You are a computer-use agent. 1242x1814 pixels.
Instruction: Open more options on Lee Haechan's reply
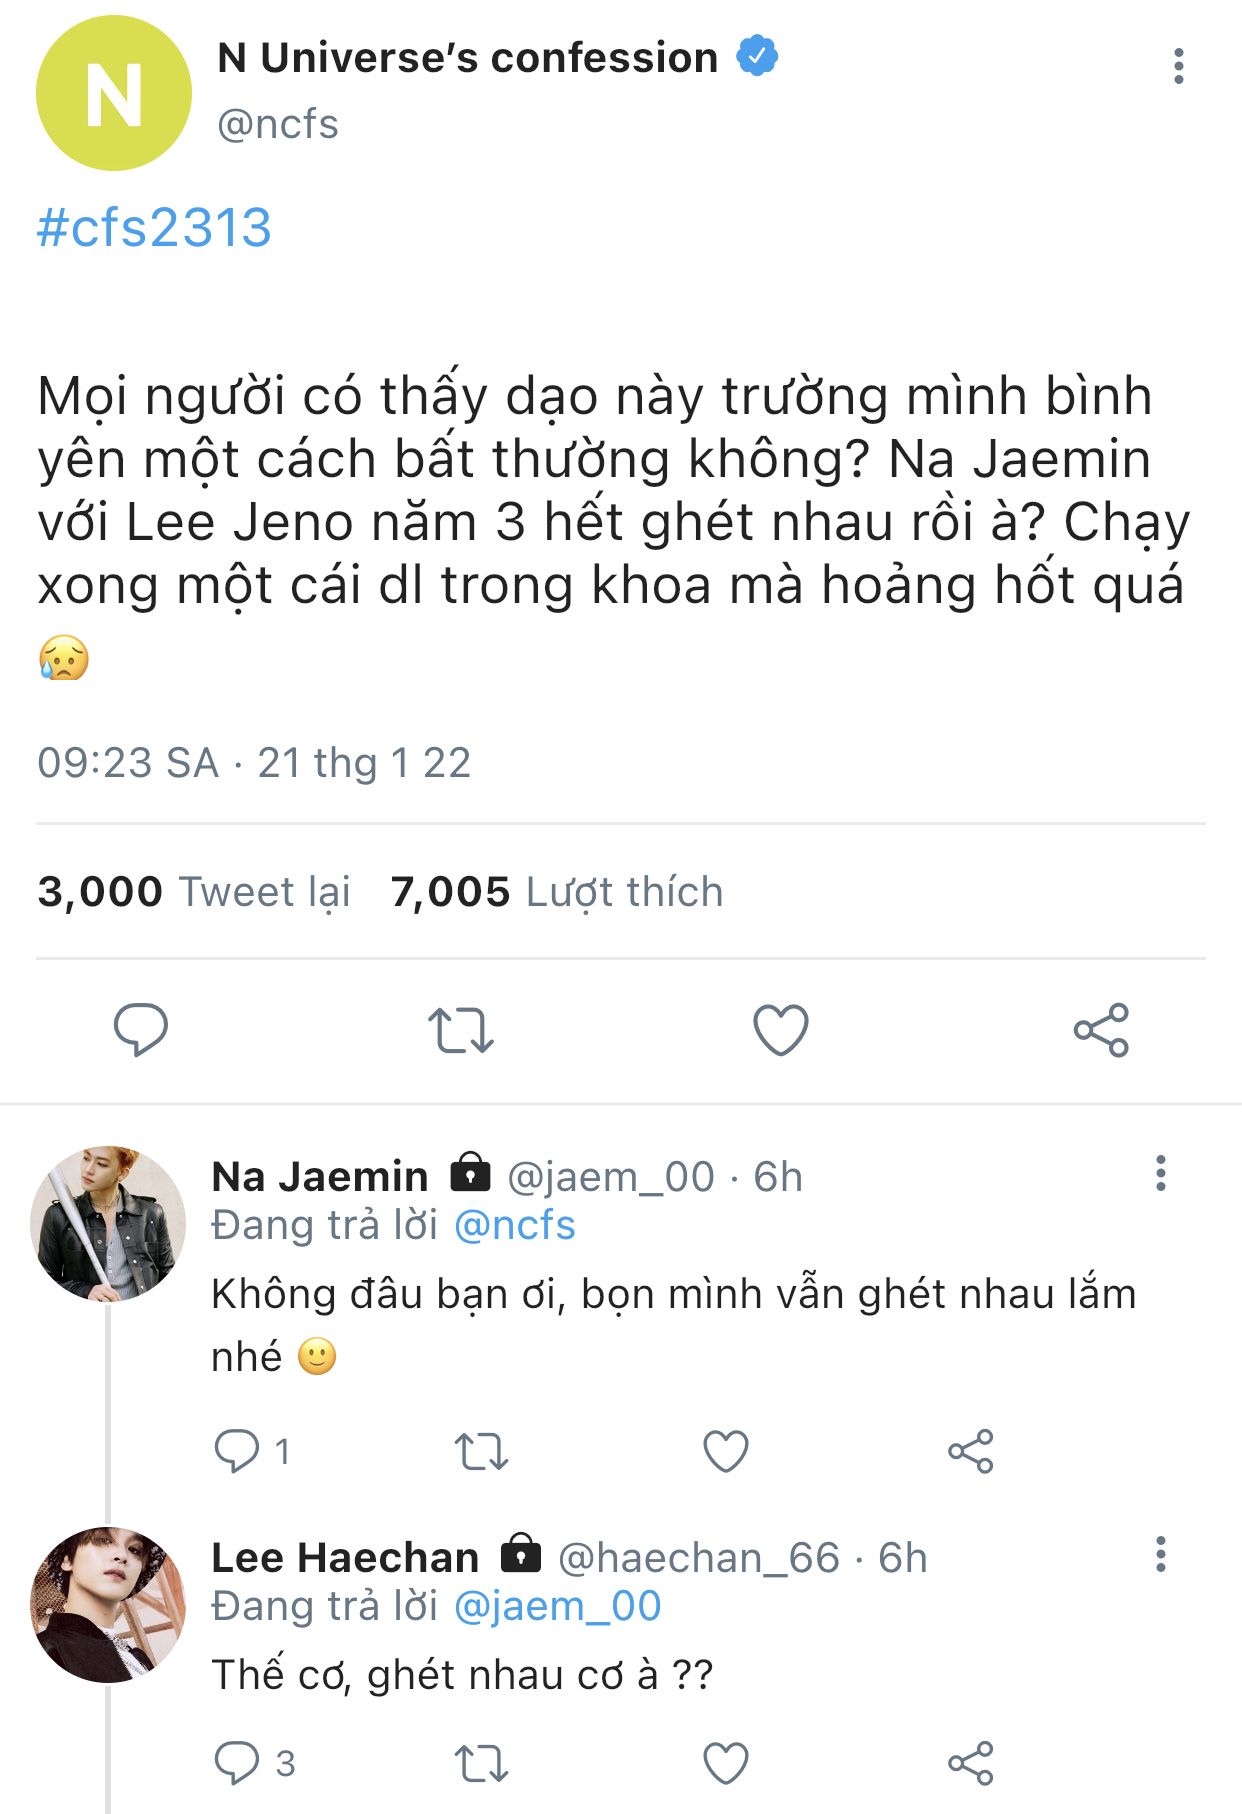[x=1160, y=1554]
